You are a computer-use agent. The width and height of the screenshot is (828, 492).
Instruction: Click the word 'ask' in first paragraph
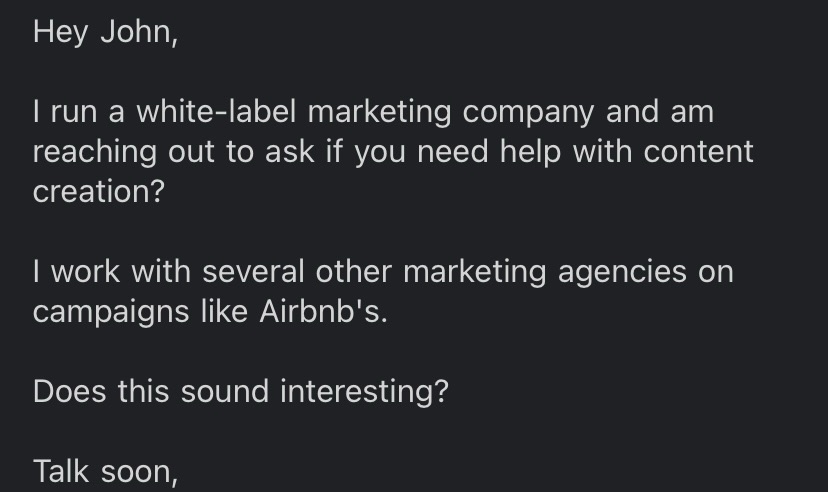pyautogui.click(x=289, y=152)
